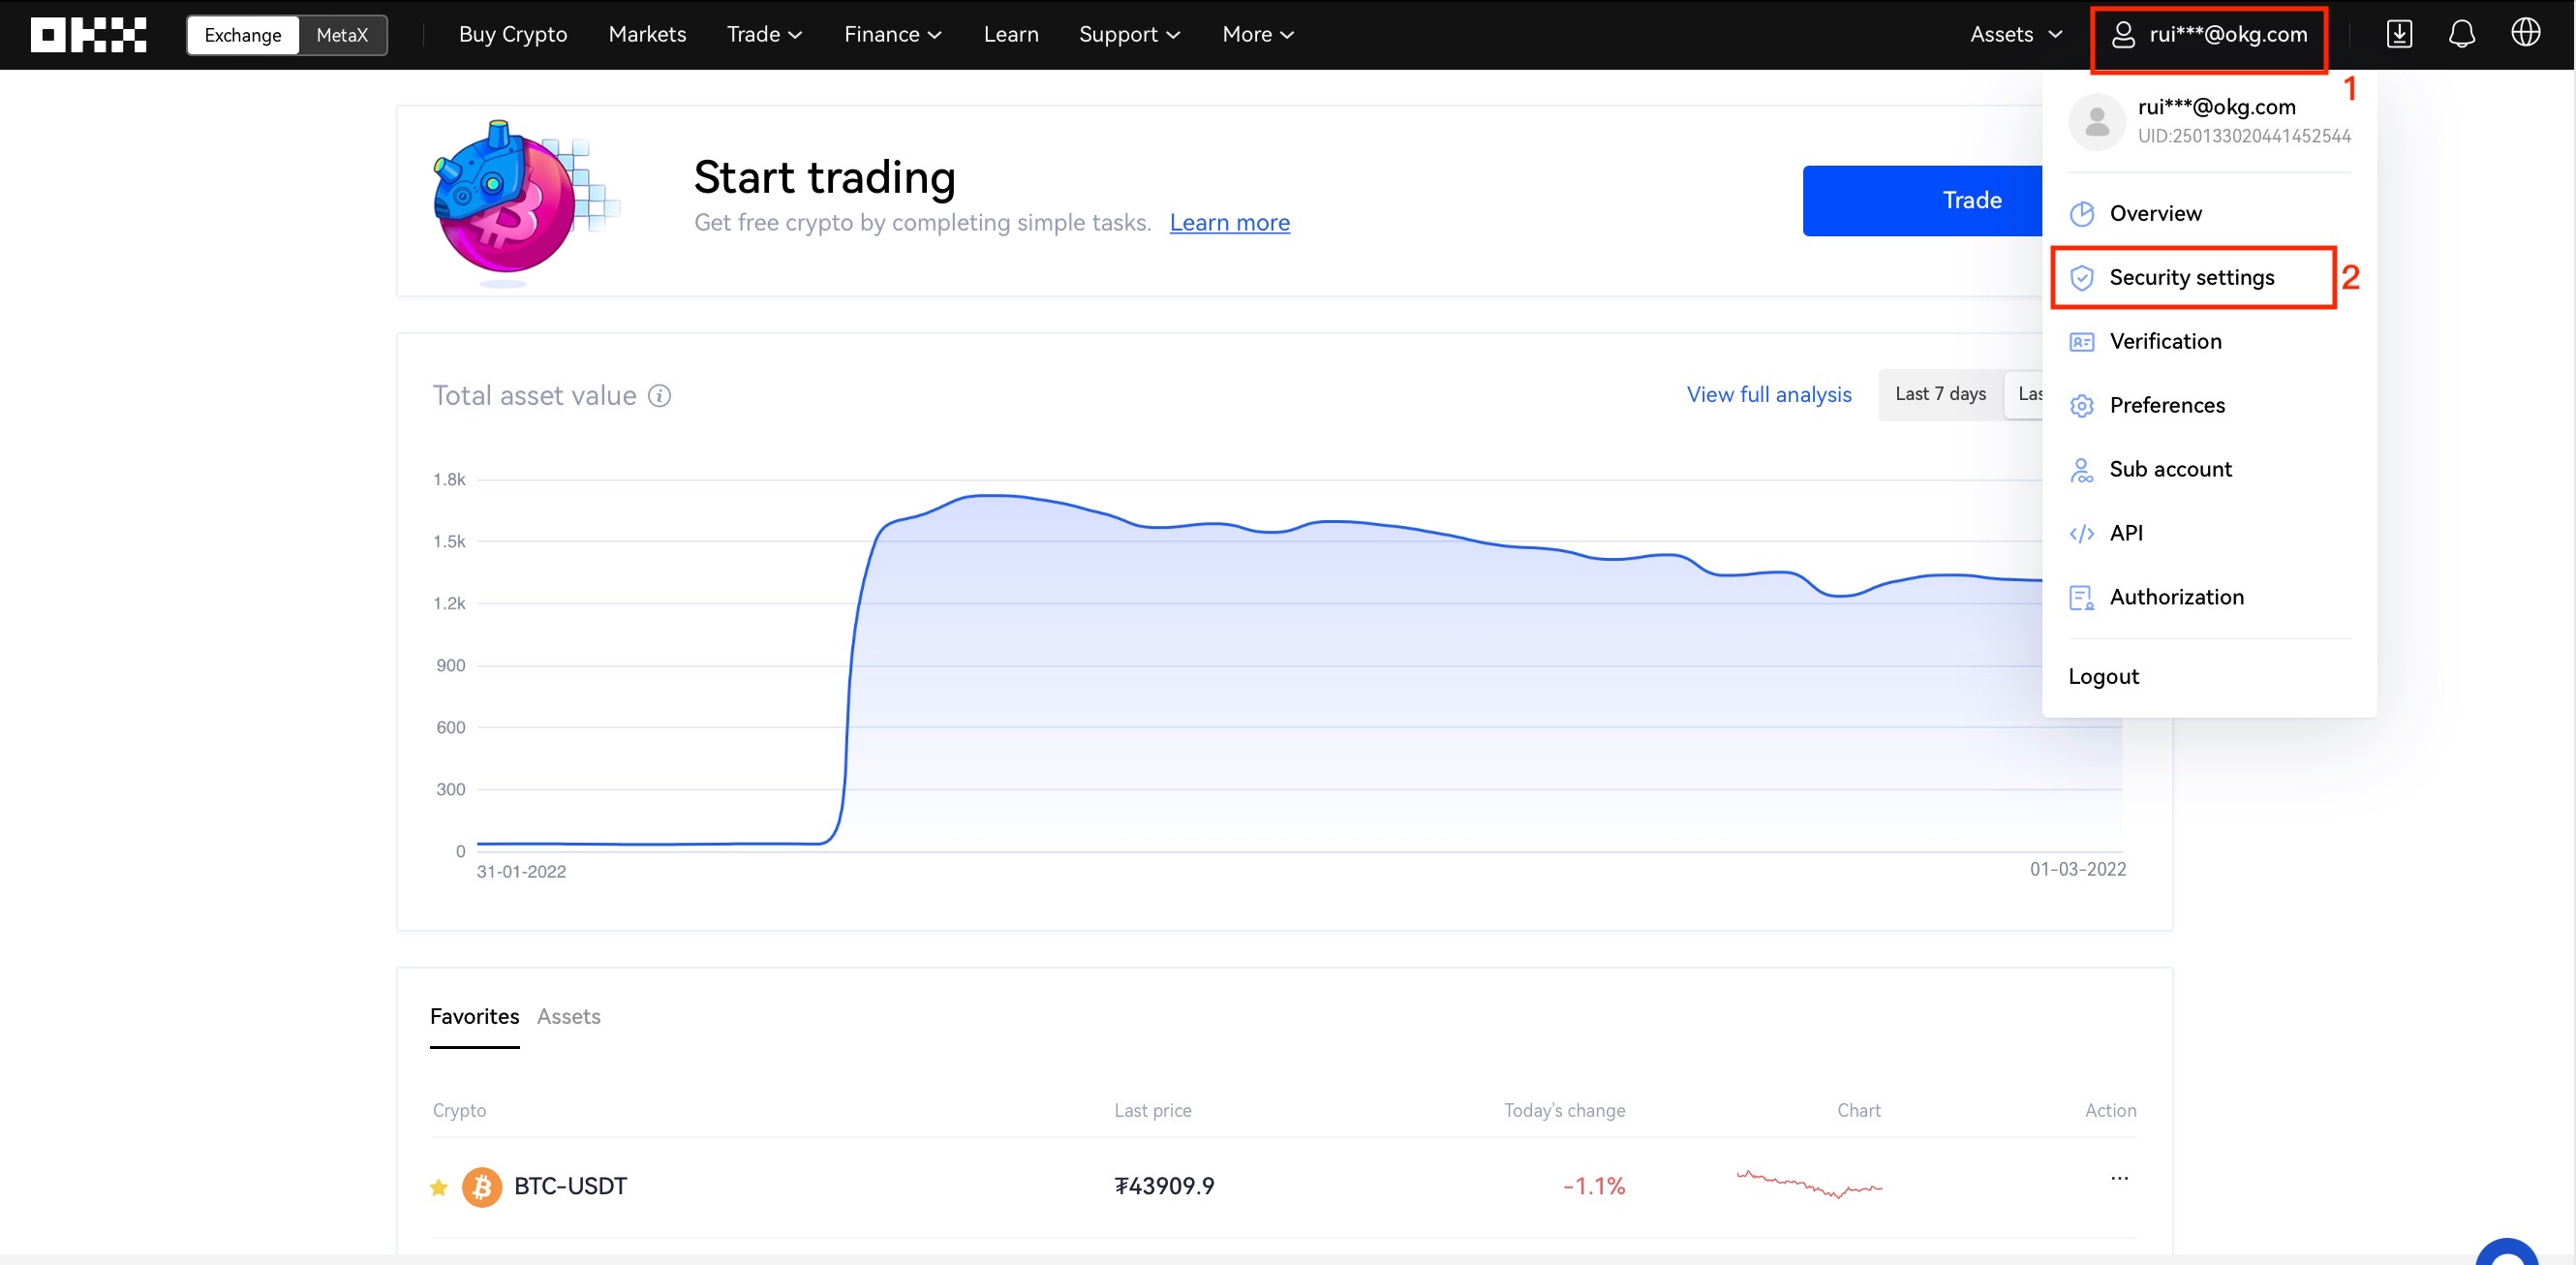Click the BTC-USDT pair name

pos(570,1187)
